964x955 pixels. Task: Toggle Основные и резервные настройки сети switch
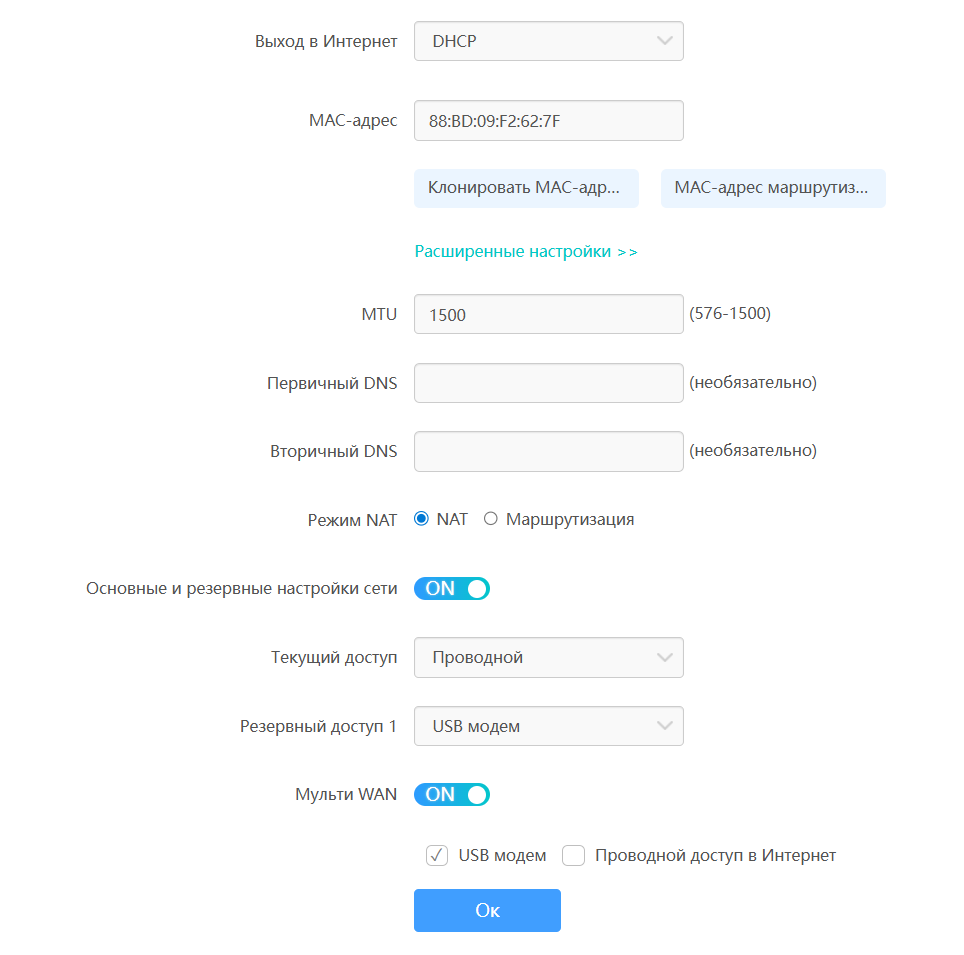click(452, 589)
